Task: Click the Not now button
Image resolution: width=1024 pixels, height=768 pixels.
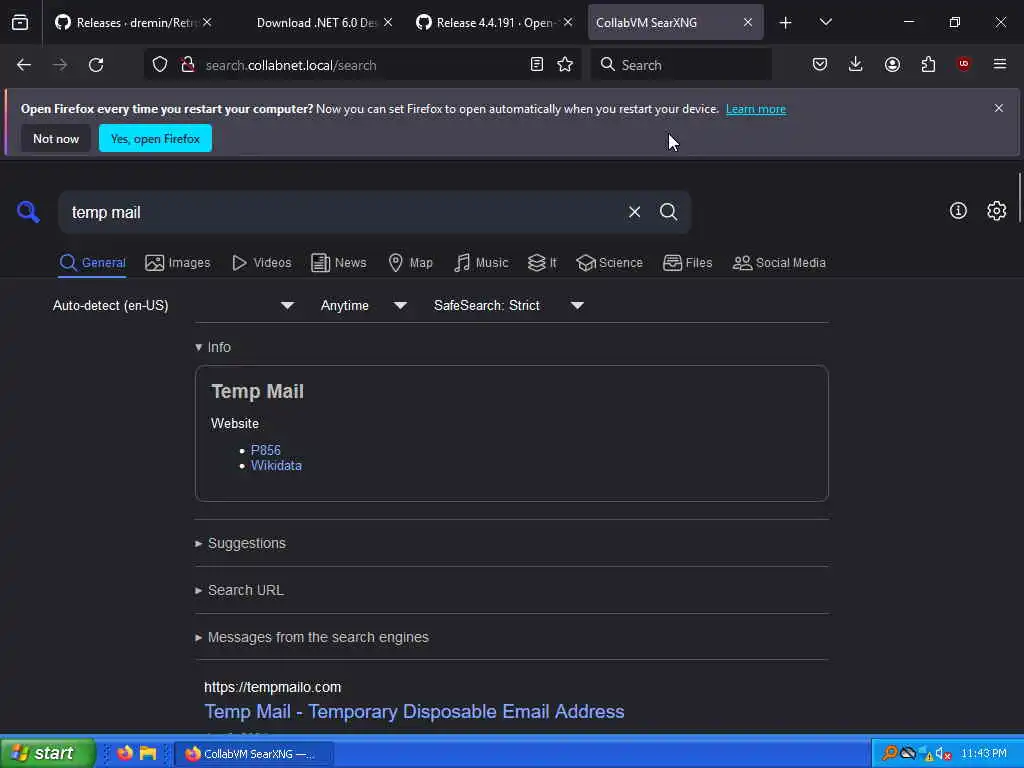Action: [56, 138]
